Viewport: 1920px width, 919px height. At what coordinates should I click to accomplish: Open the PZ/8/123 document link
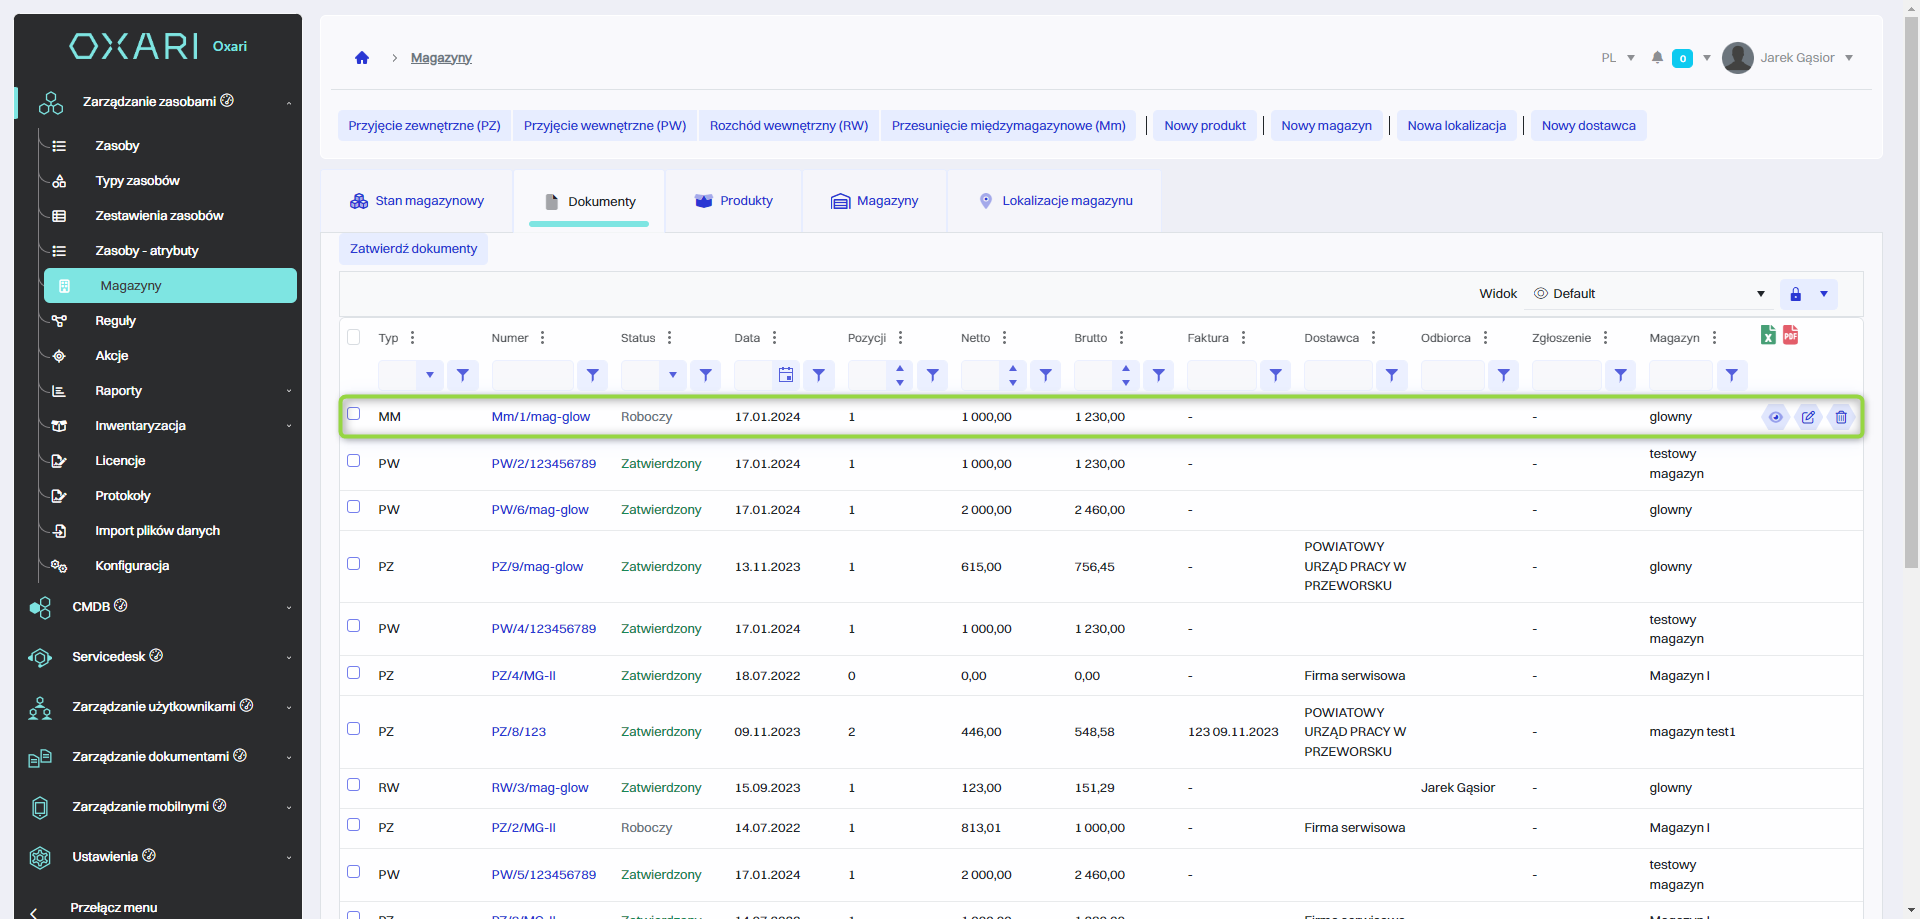(x=518, y=732)
